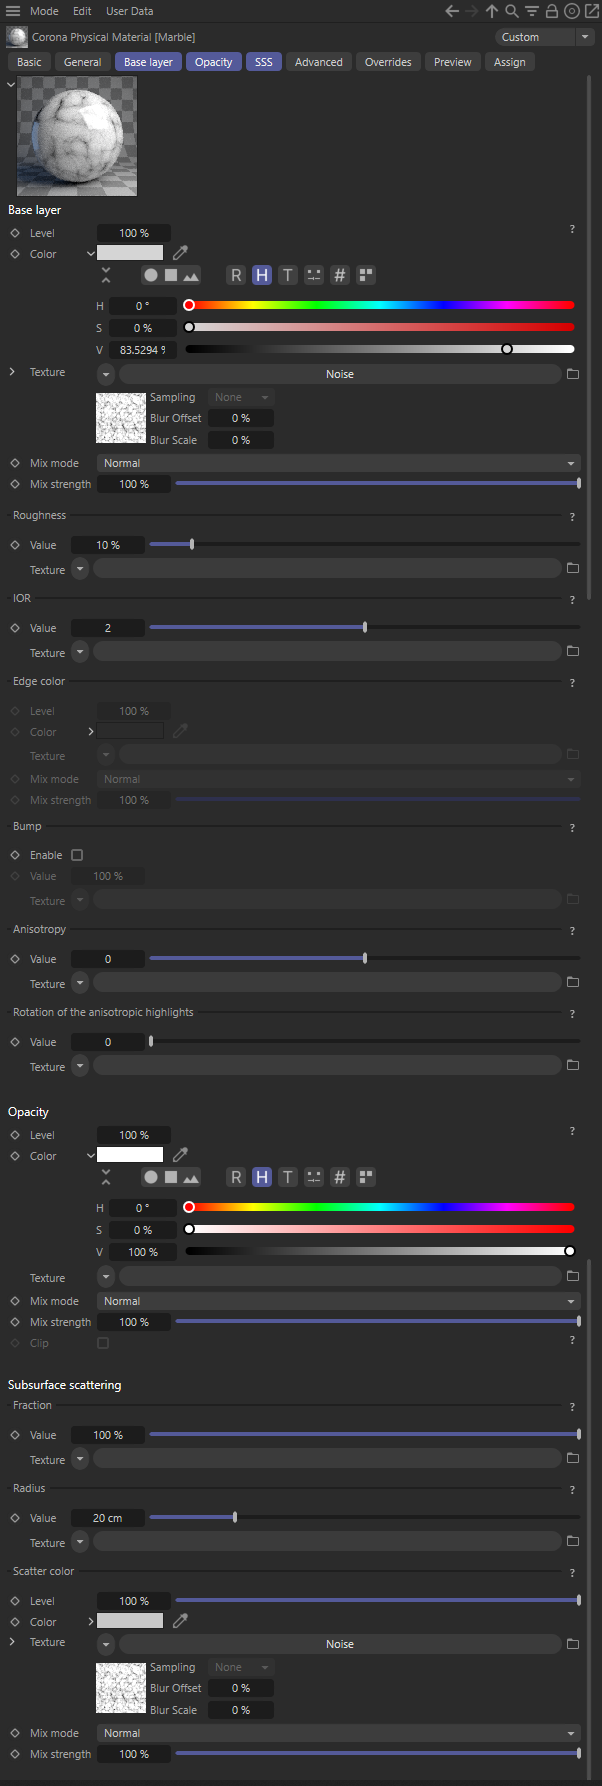Open the Custom layout dropdown
This screenshot has height=1786, width=602.
coord(545,37)
